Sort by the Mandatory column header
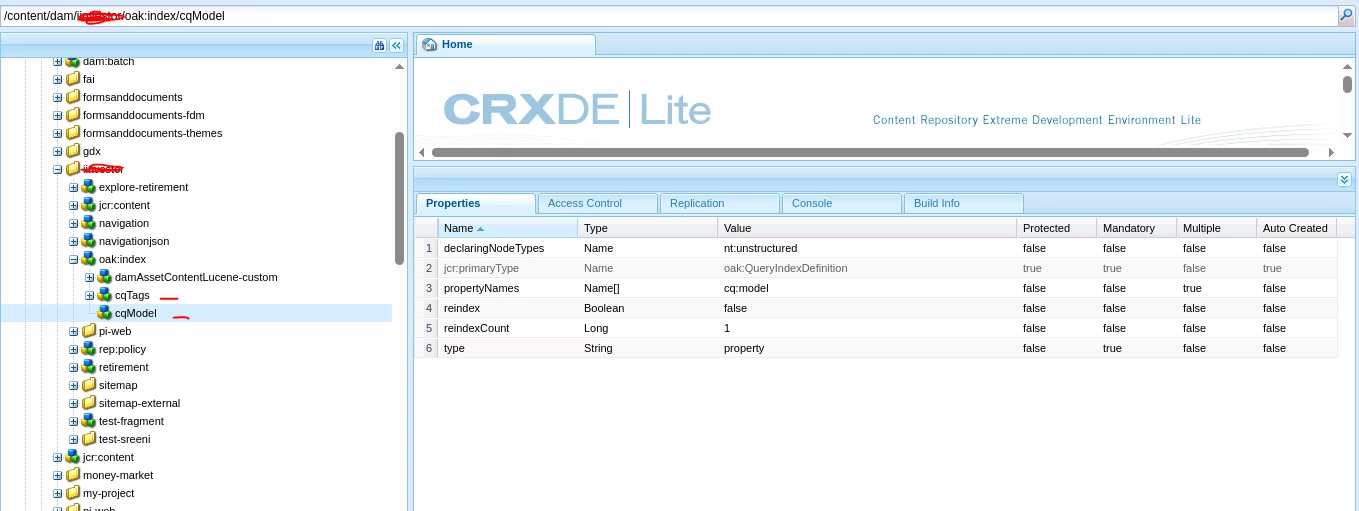The width and height of the screenshot is (1359, 511). point(1136,228)
